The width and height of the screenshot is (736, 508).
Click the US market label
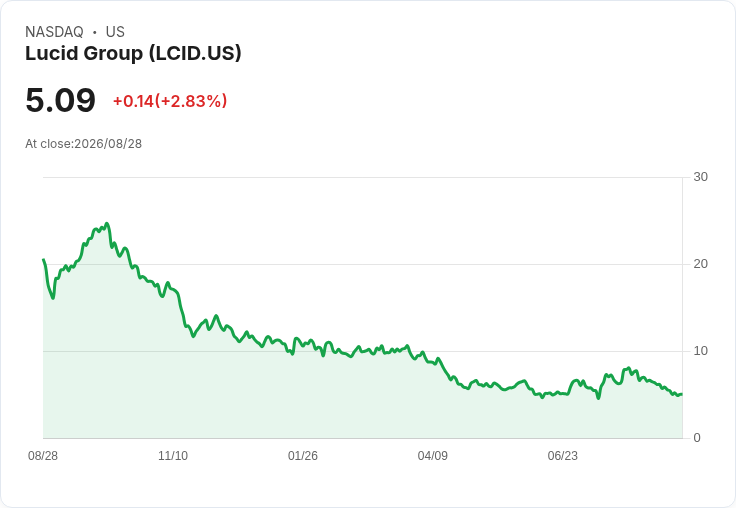click(115, 32)
